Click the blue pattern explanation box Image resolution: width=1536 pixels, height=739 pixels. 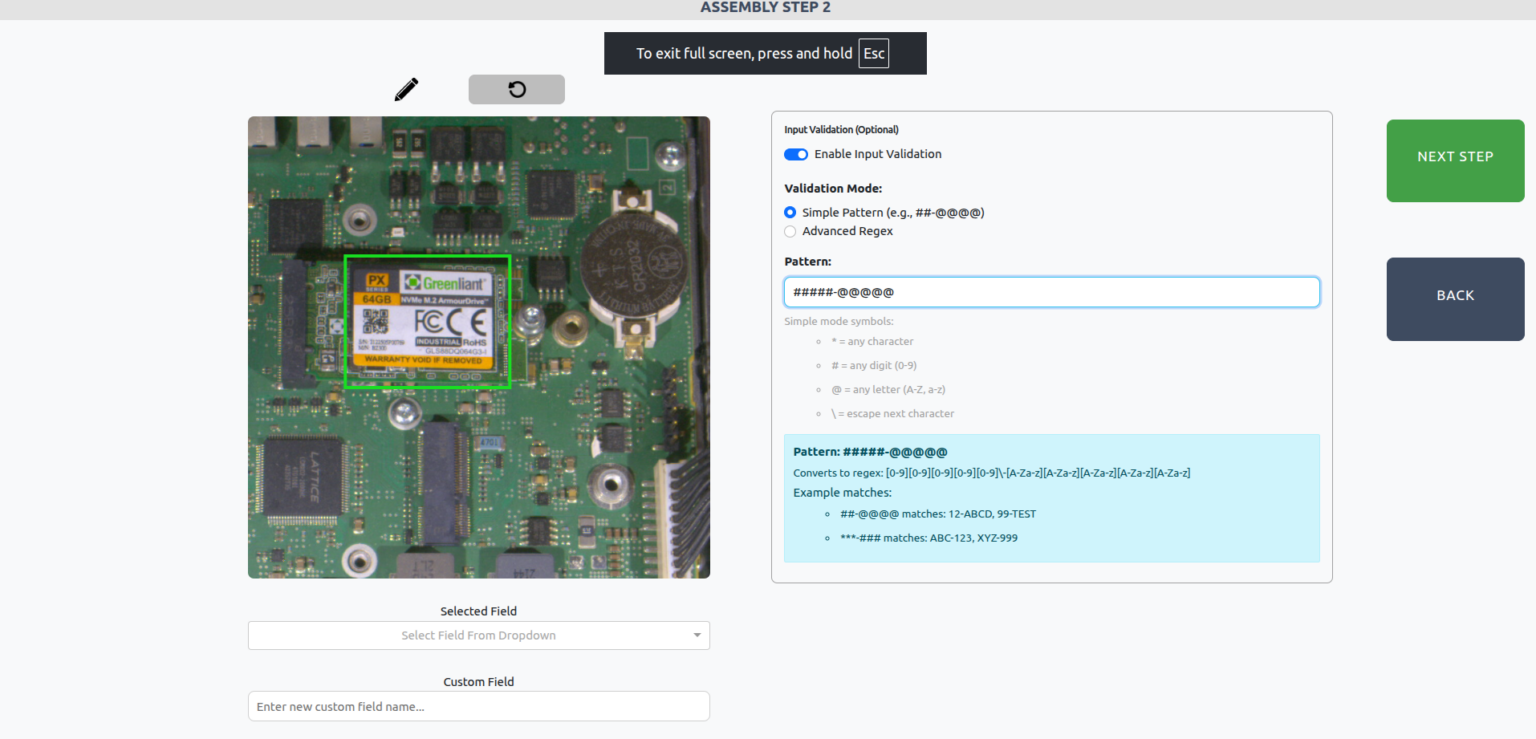[x=1051, y=498]
